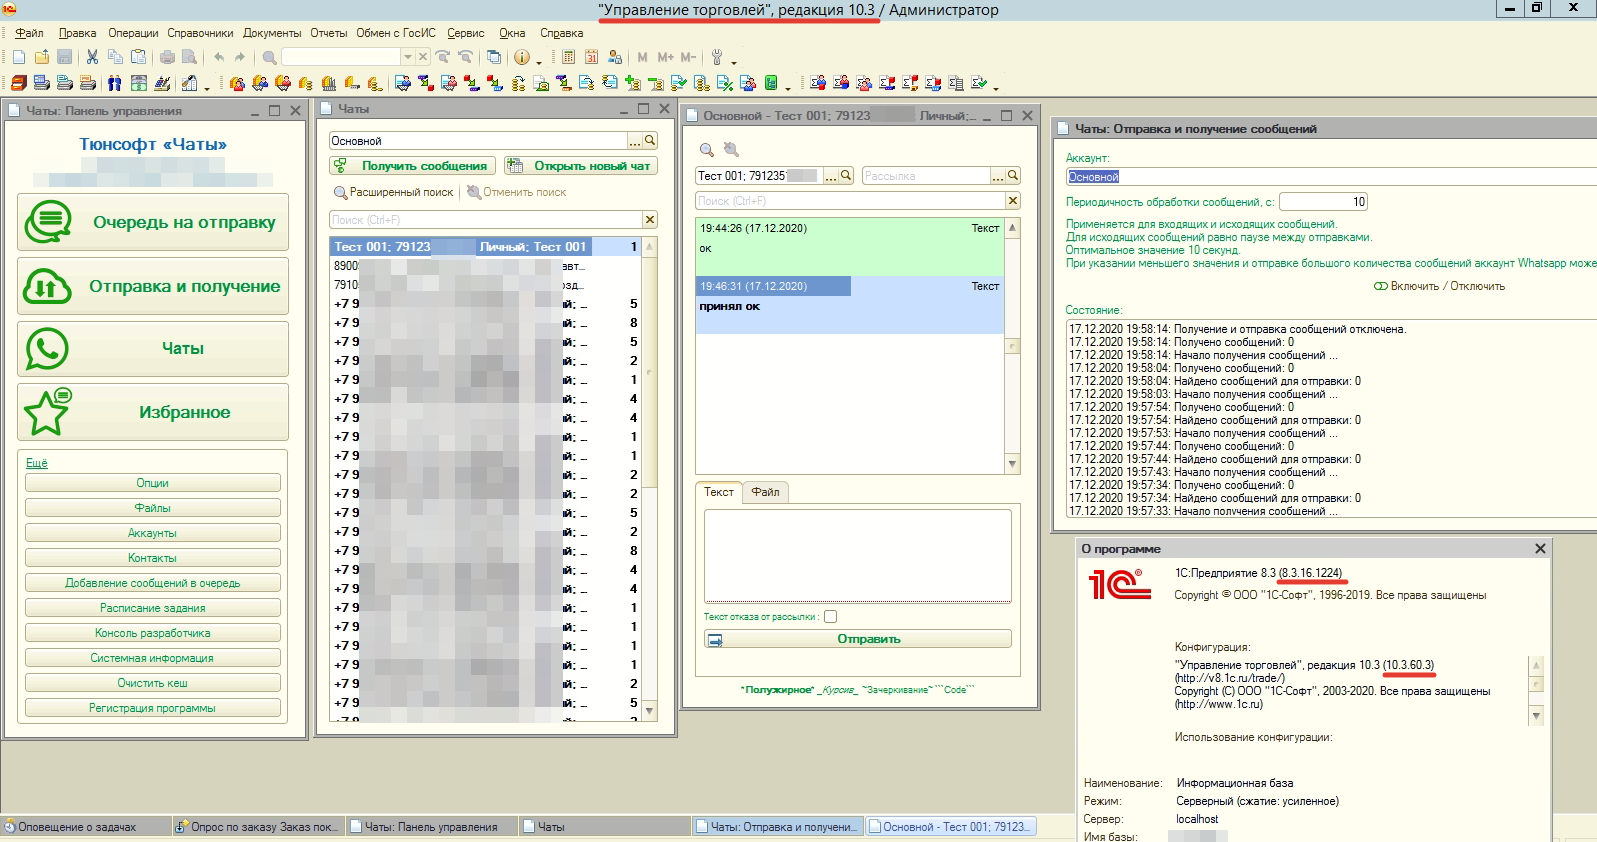Click search magnifier next to Основной field
The image size is (1597, 842).
pyautogui.click(x=650, y=141)
